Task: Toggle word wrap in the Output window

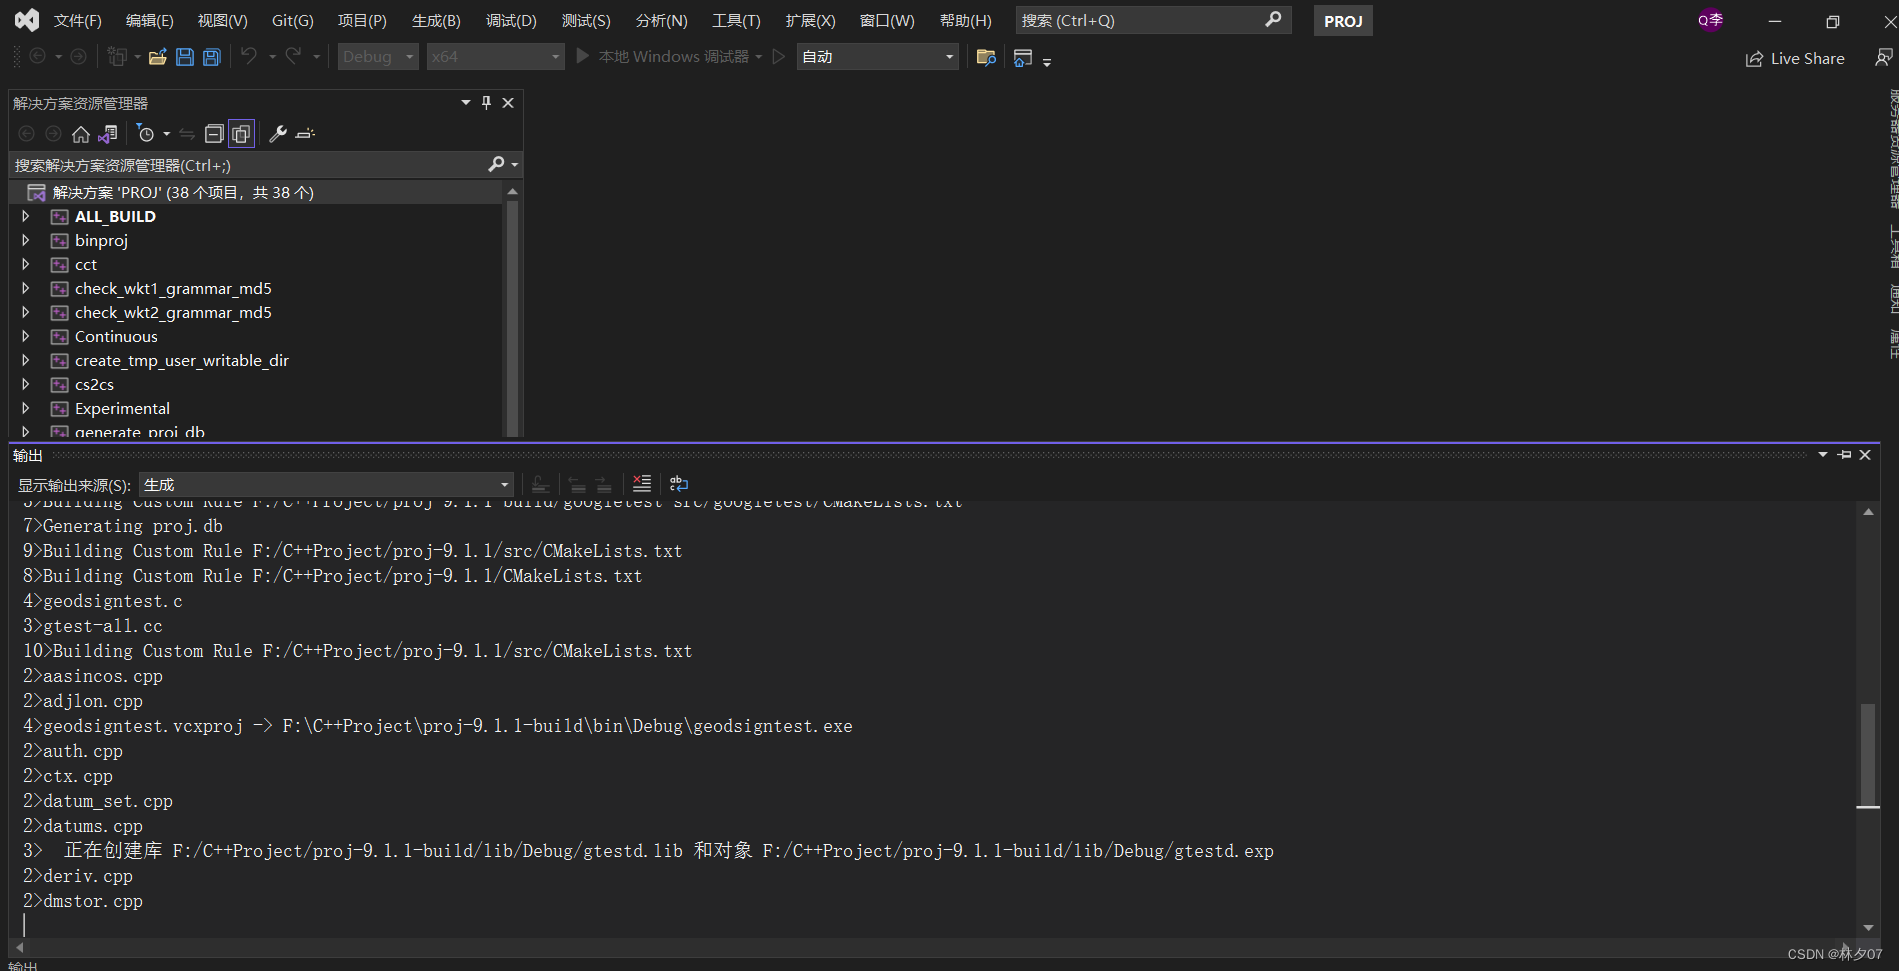Action: (679, 484)
